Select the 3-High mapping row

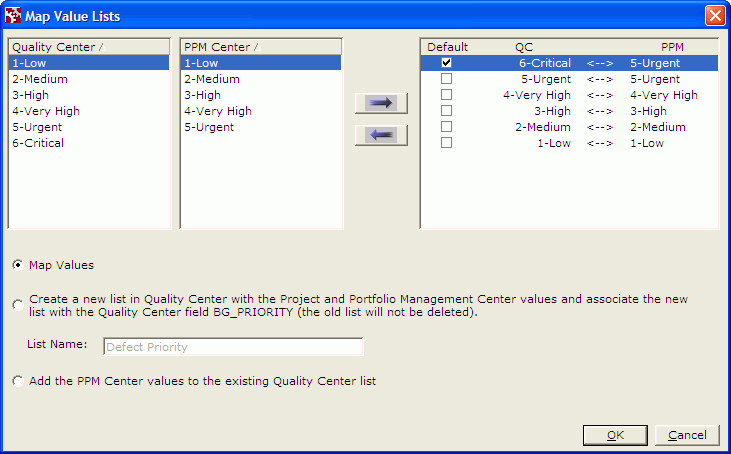click(x=570, y=111)
